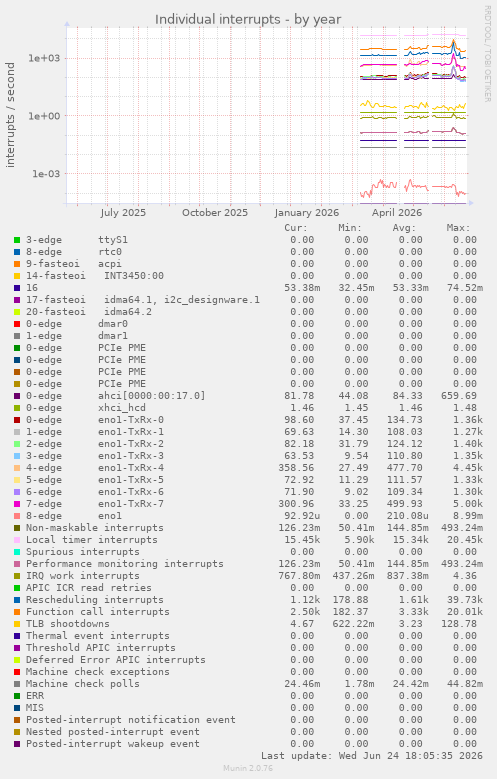
Task: Select the 'Individual interrupts - by year' title
Action: 248,19
